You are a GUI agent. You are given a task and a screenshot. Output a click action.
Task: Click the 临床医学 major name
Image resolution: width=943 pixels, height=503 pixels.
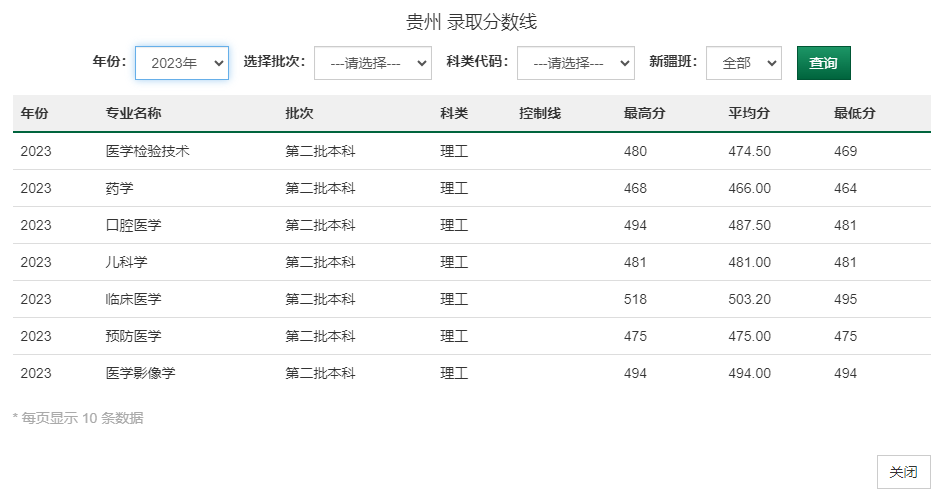133,299
